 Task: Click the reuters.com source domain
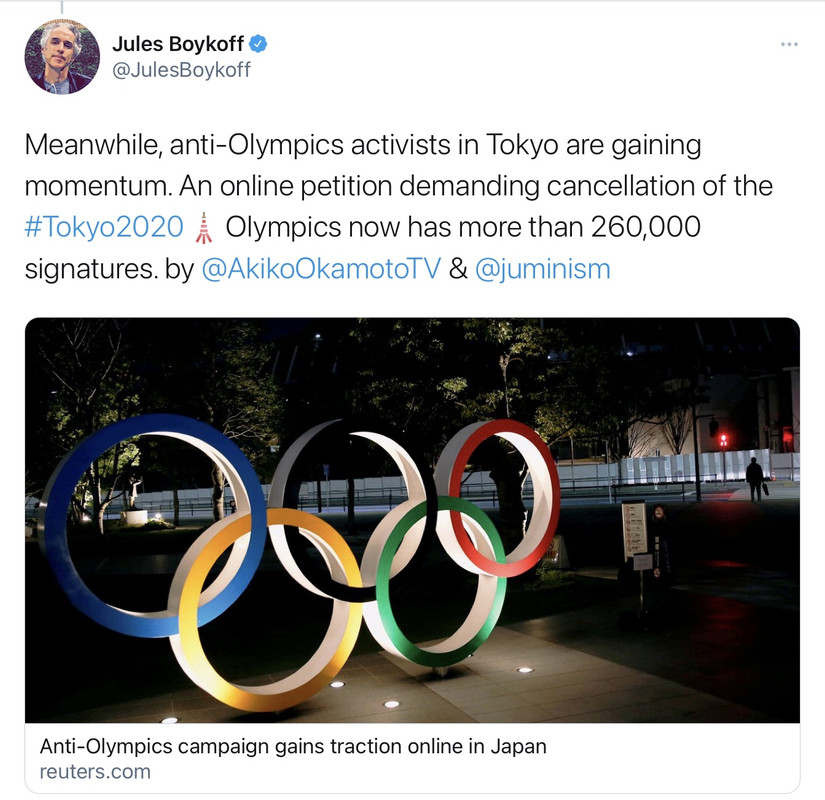(95, 772)
